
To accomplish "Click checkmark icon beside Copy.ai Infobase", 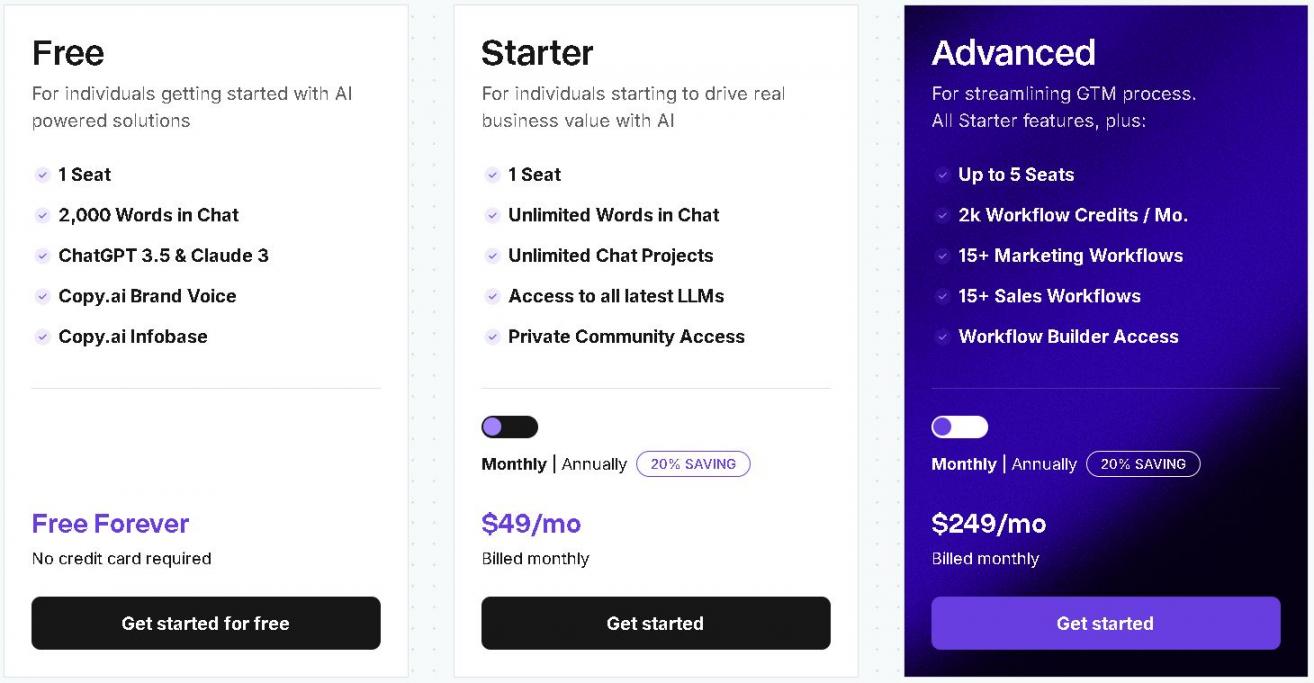I will tap(42, 337).
